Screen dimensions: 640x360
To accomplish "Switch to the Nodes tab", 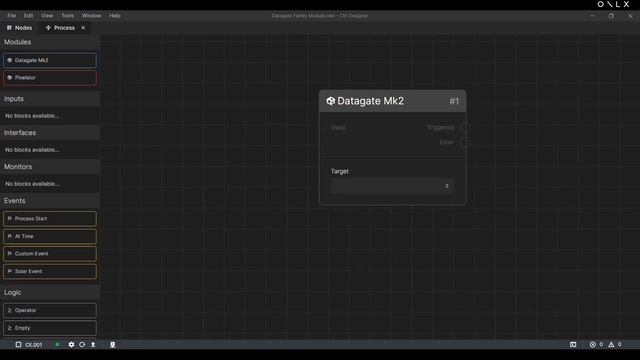I will tap(19, 28).
